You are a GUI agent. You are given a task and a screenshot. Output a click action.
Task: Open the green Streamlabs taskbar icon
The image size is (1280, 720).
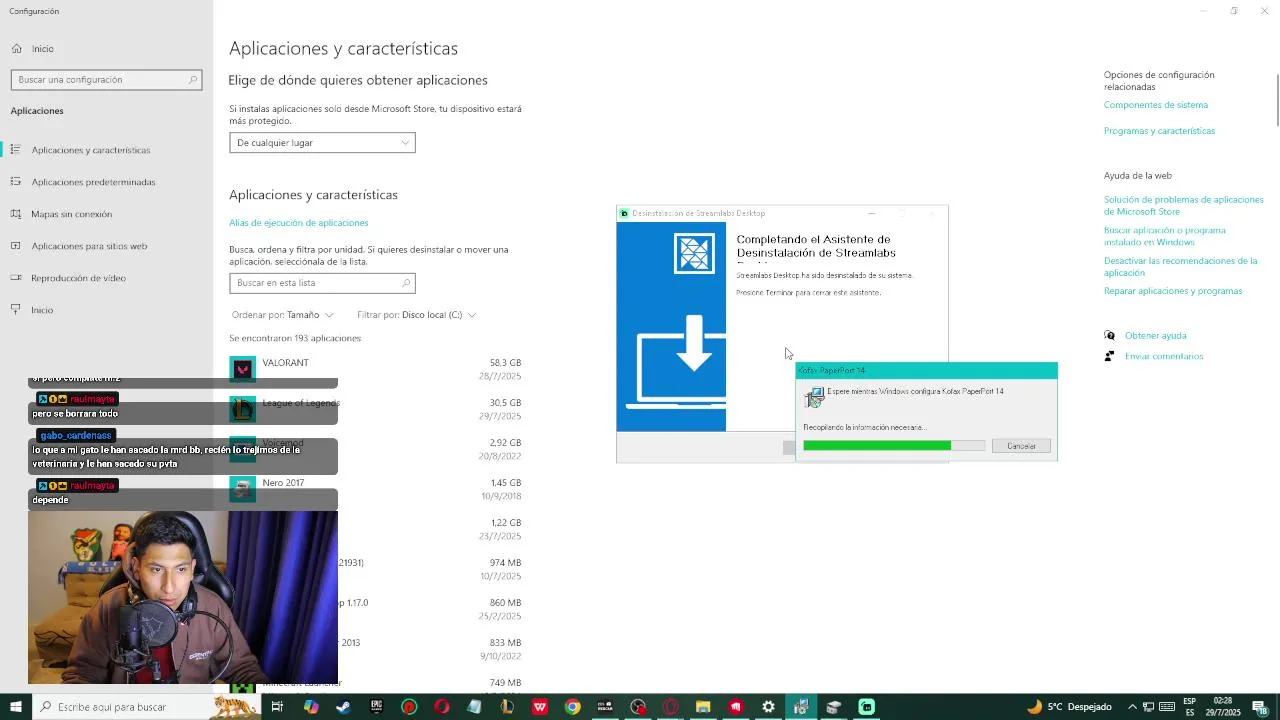tap(867, 707)
